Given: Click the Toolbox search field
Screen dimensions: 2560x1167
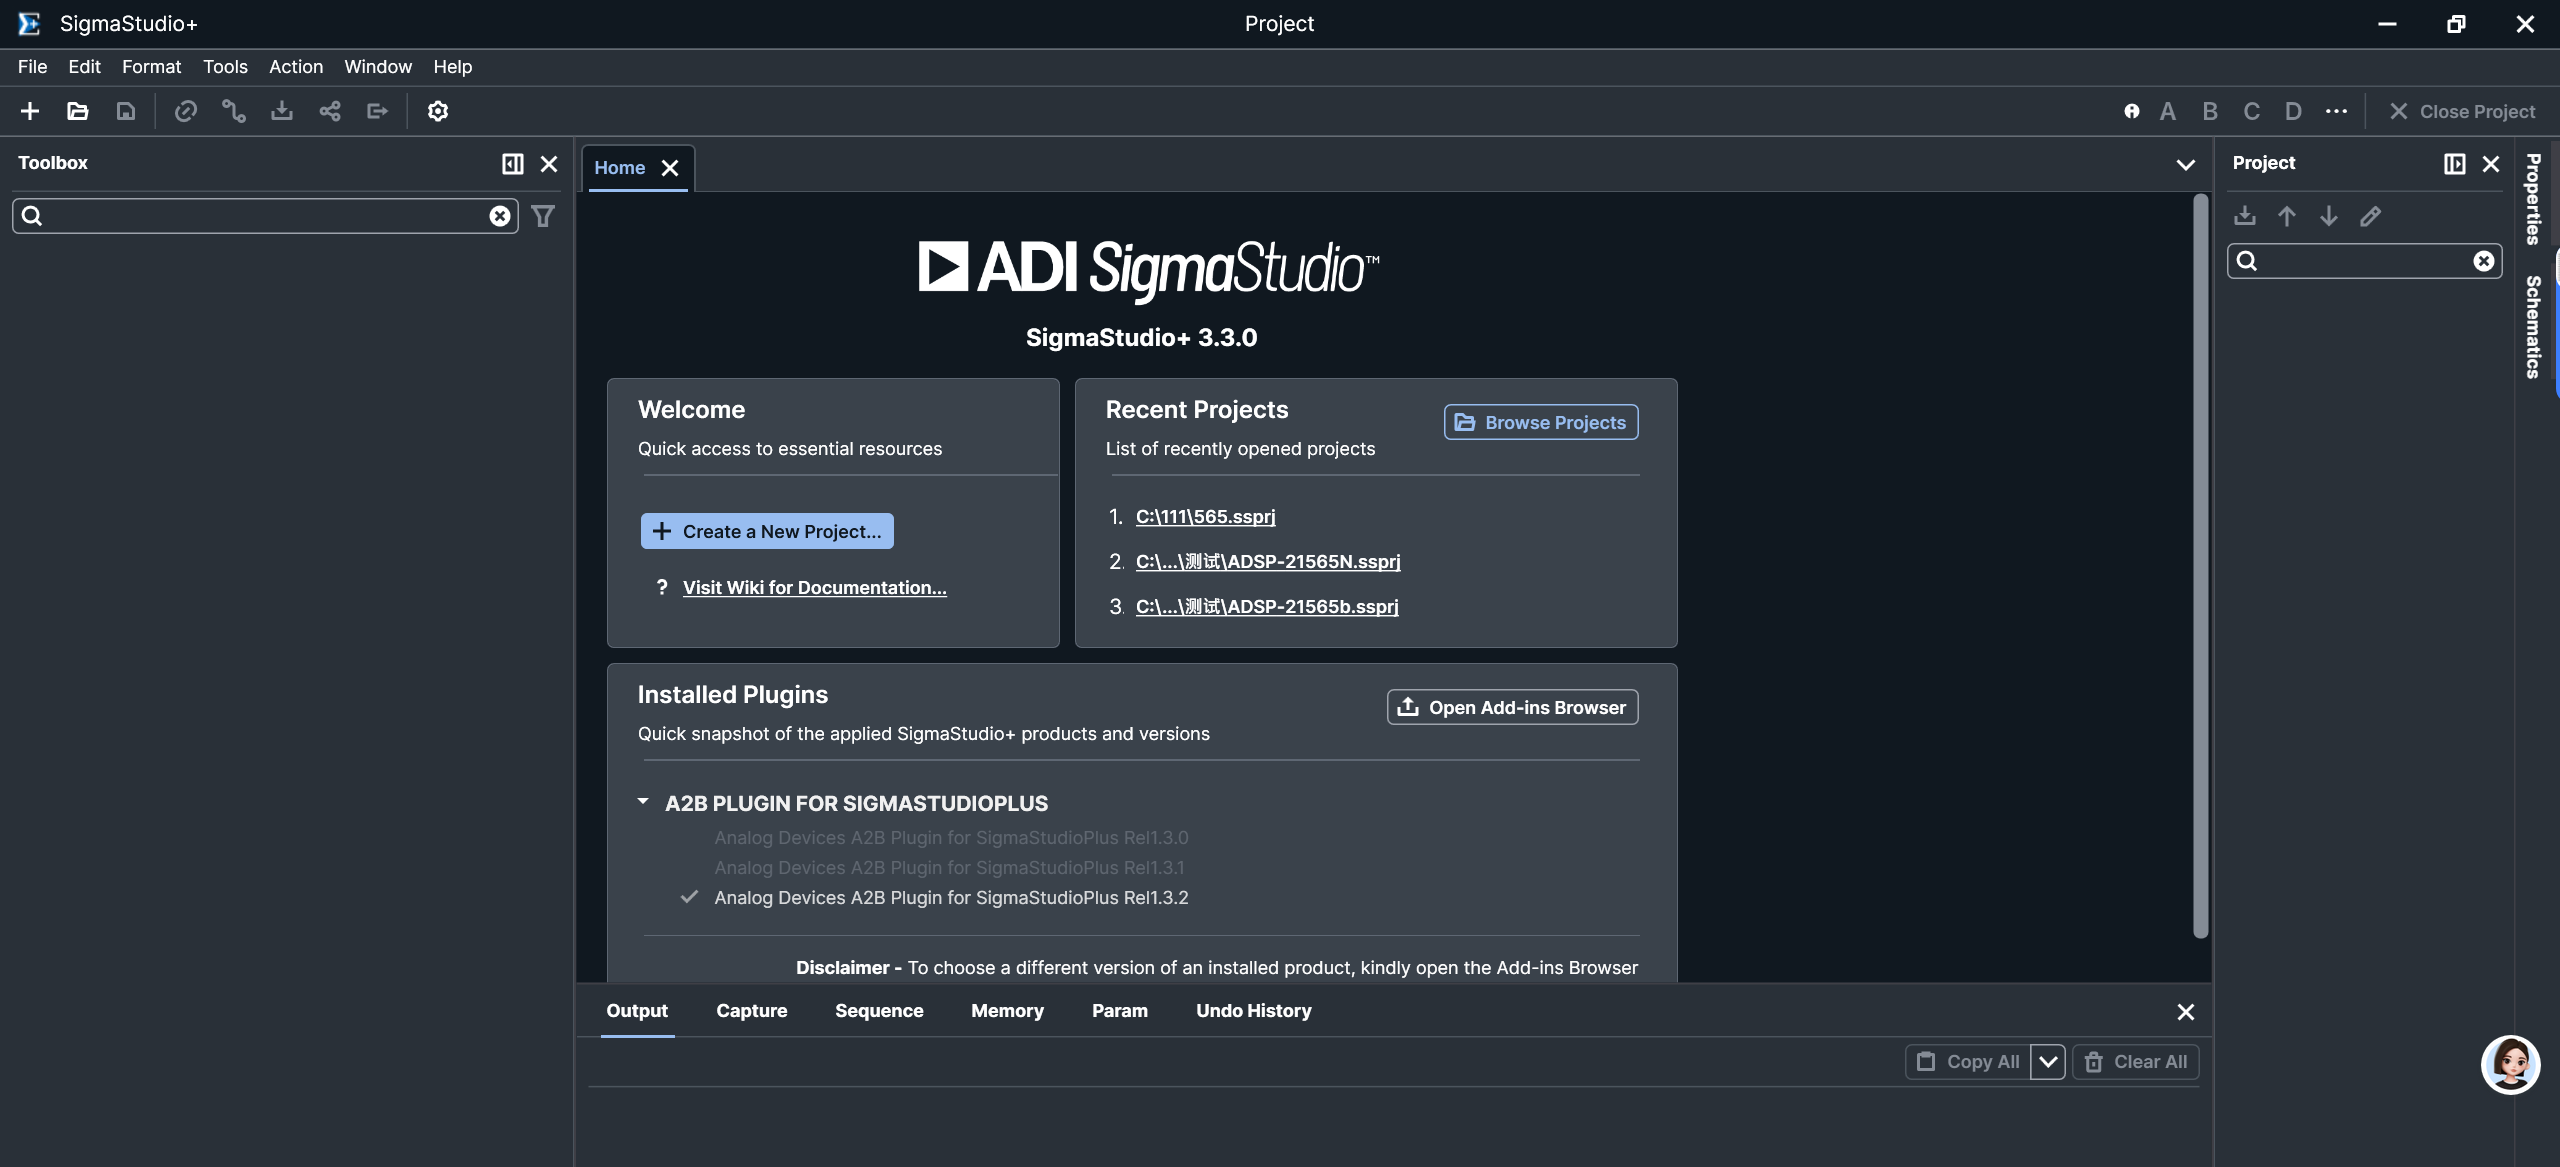Looking at the screenshot, I should [x=265, y=216].
